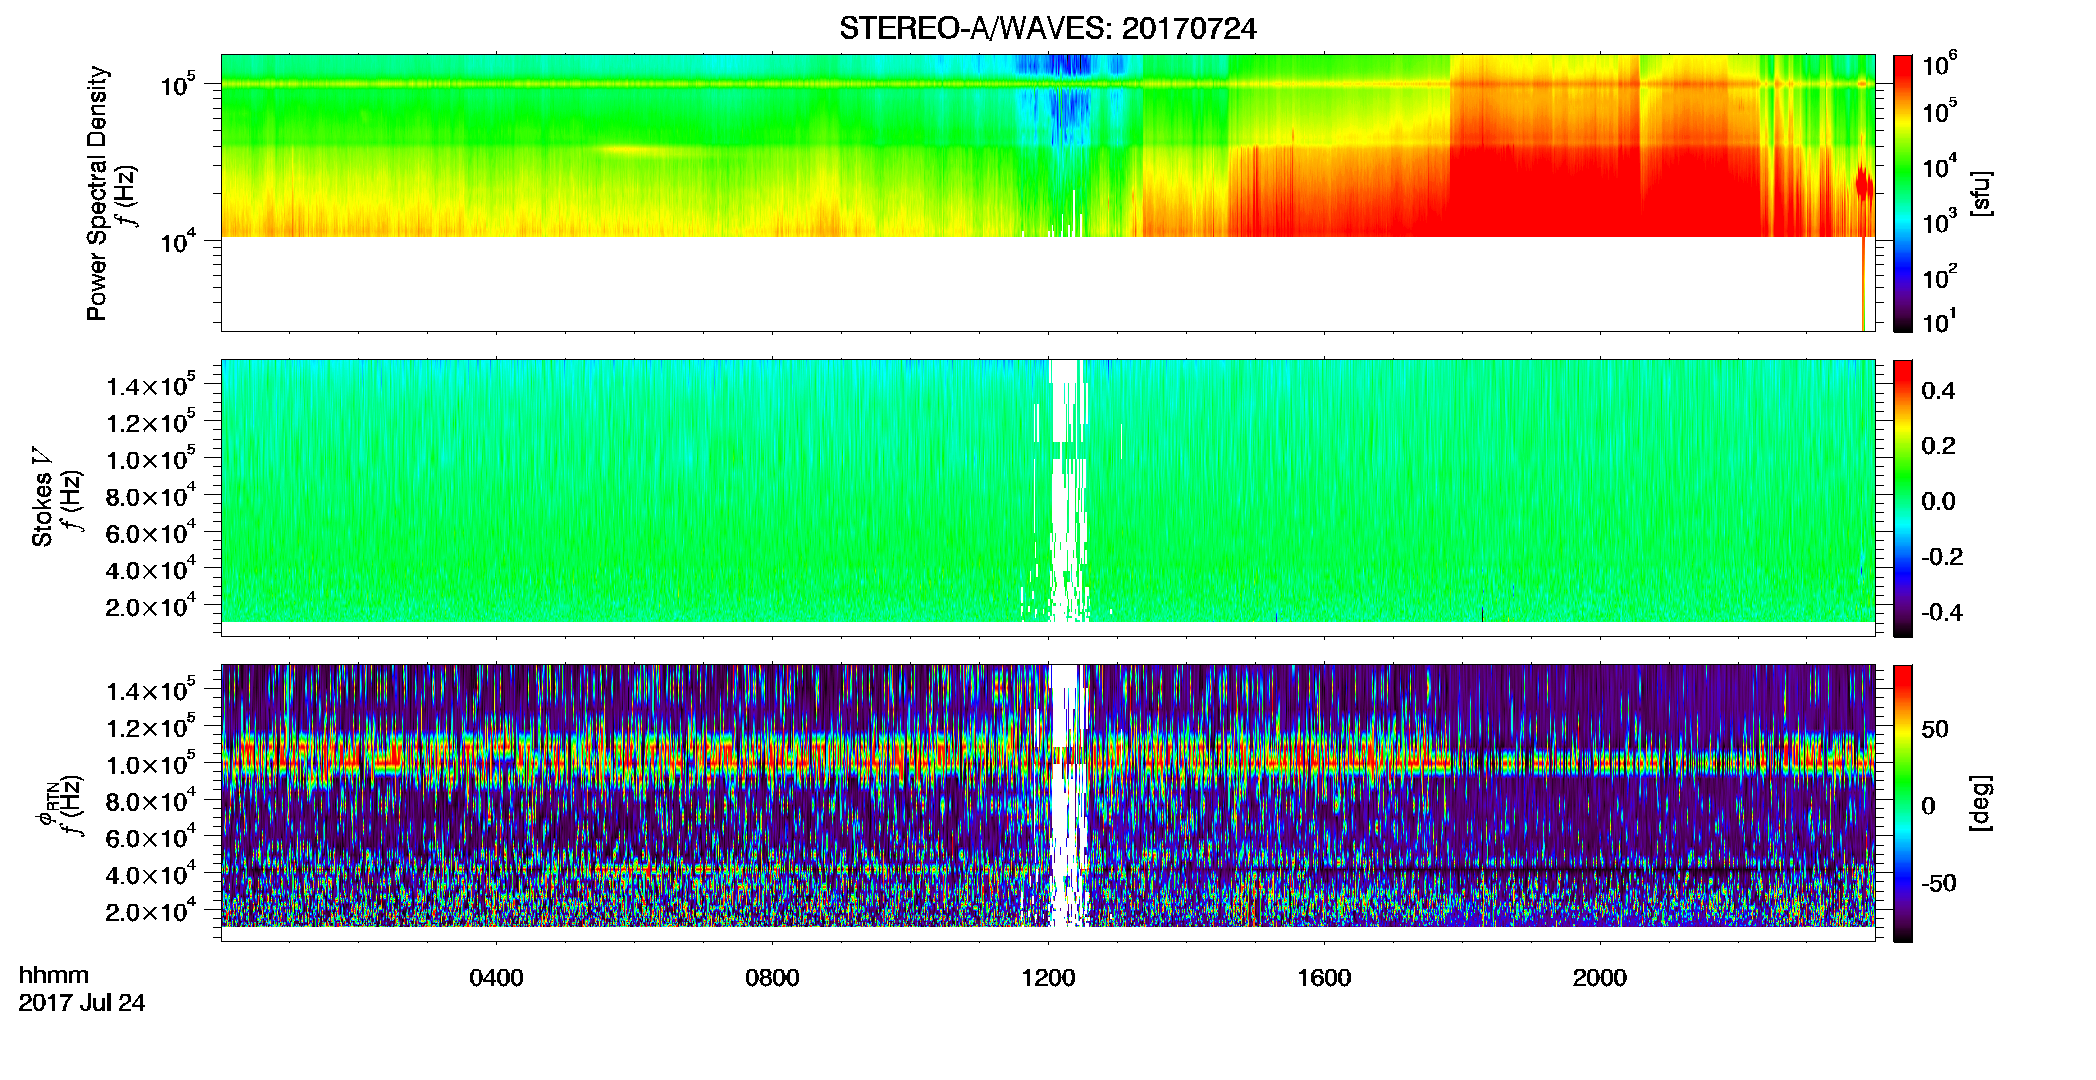The width and height of the screenshot is (2096, 1080).
Task: Click the Stokes V colorbar
Action: (1903, 498)
